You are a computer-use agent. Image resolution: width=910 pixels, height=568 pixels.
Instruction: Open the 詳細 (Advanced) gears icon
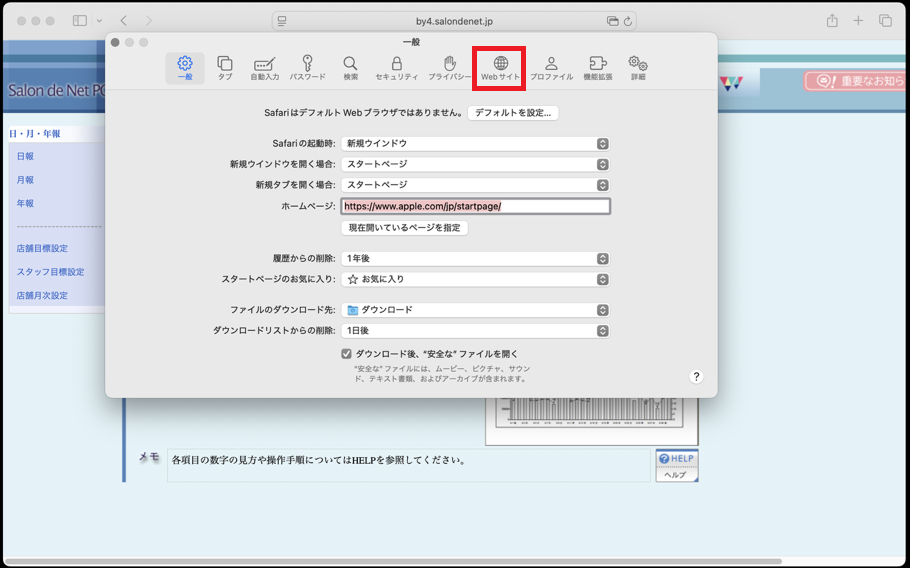click(x=637, y=67)
